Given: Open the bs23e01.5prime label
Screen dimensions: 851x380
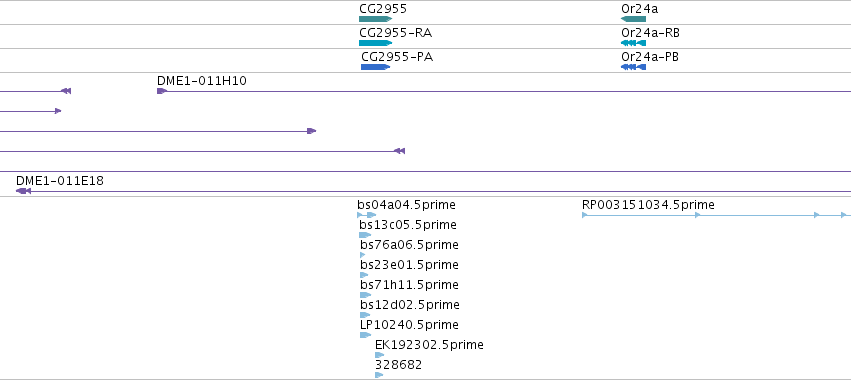Looking at the screenshot, I should 409,265.
